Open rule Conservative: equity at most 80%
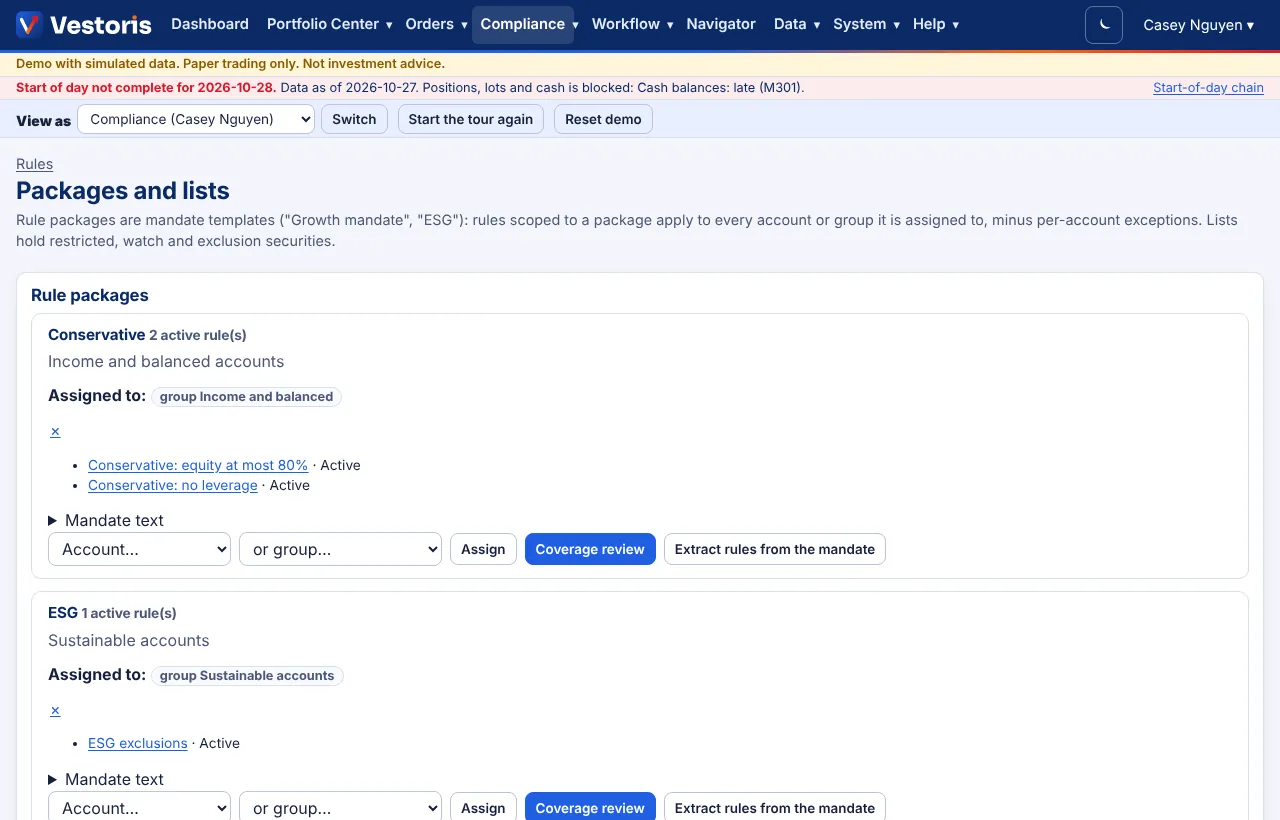This screenshot has width=1280, height=820. pyautogui.click(x=198, y=465)
